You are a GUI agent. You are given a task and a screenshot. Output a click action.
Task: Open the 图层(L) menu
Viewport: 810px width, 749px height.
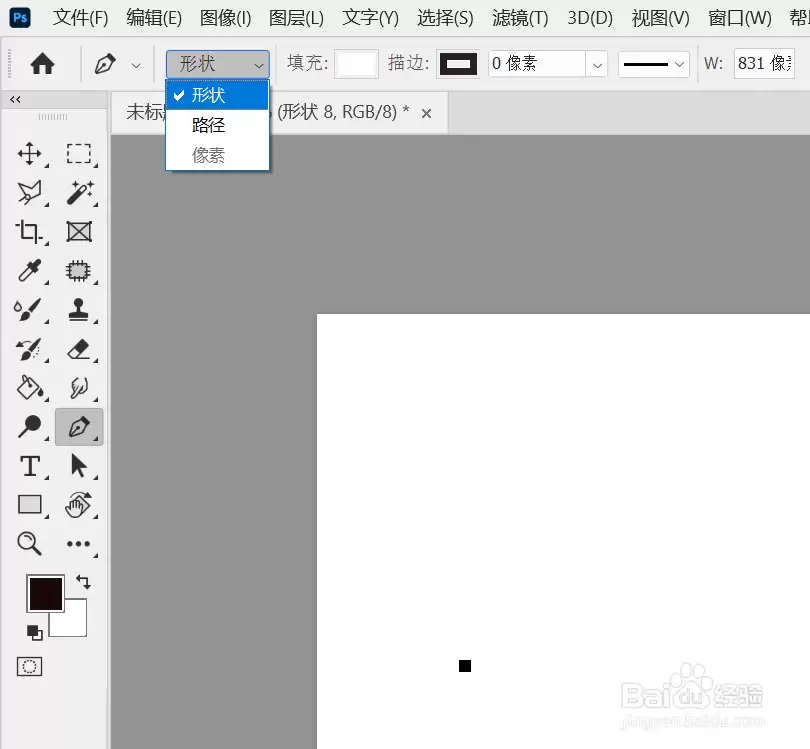[296, 18]
